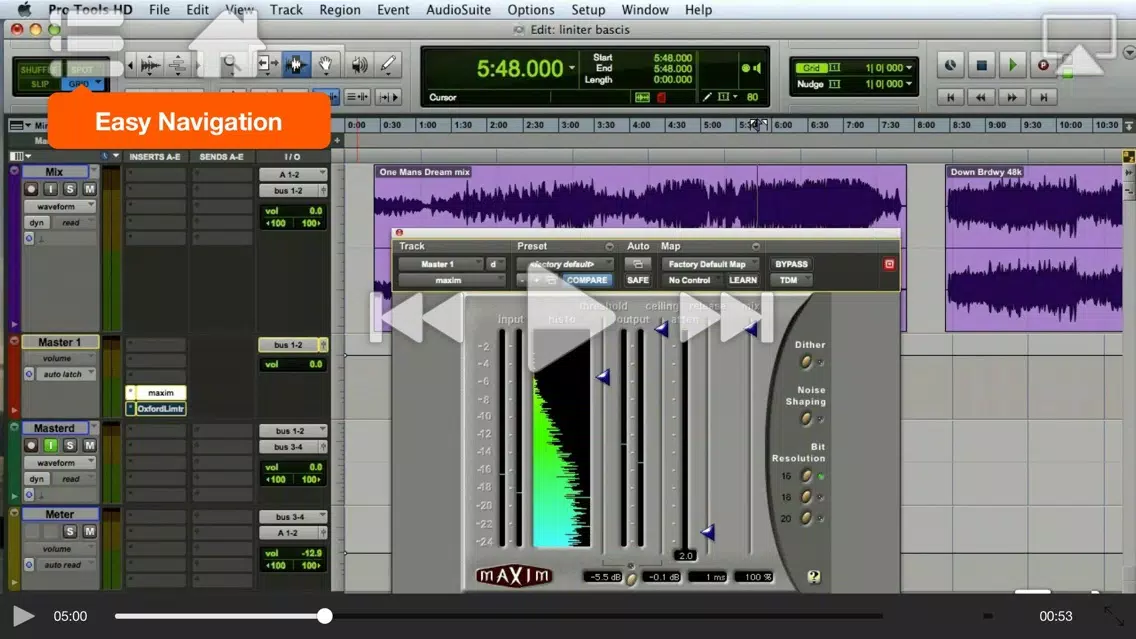
Task: Select the Selector waveform tool
Action: [x=296, y=64]
